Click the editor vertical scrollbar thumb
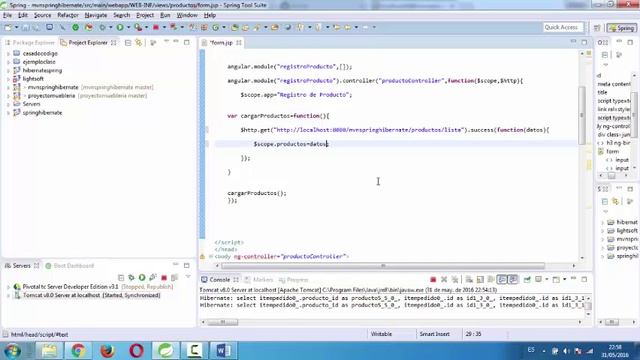640x360 pixels. point(582,115)
